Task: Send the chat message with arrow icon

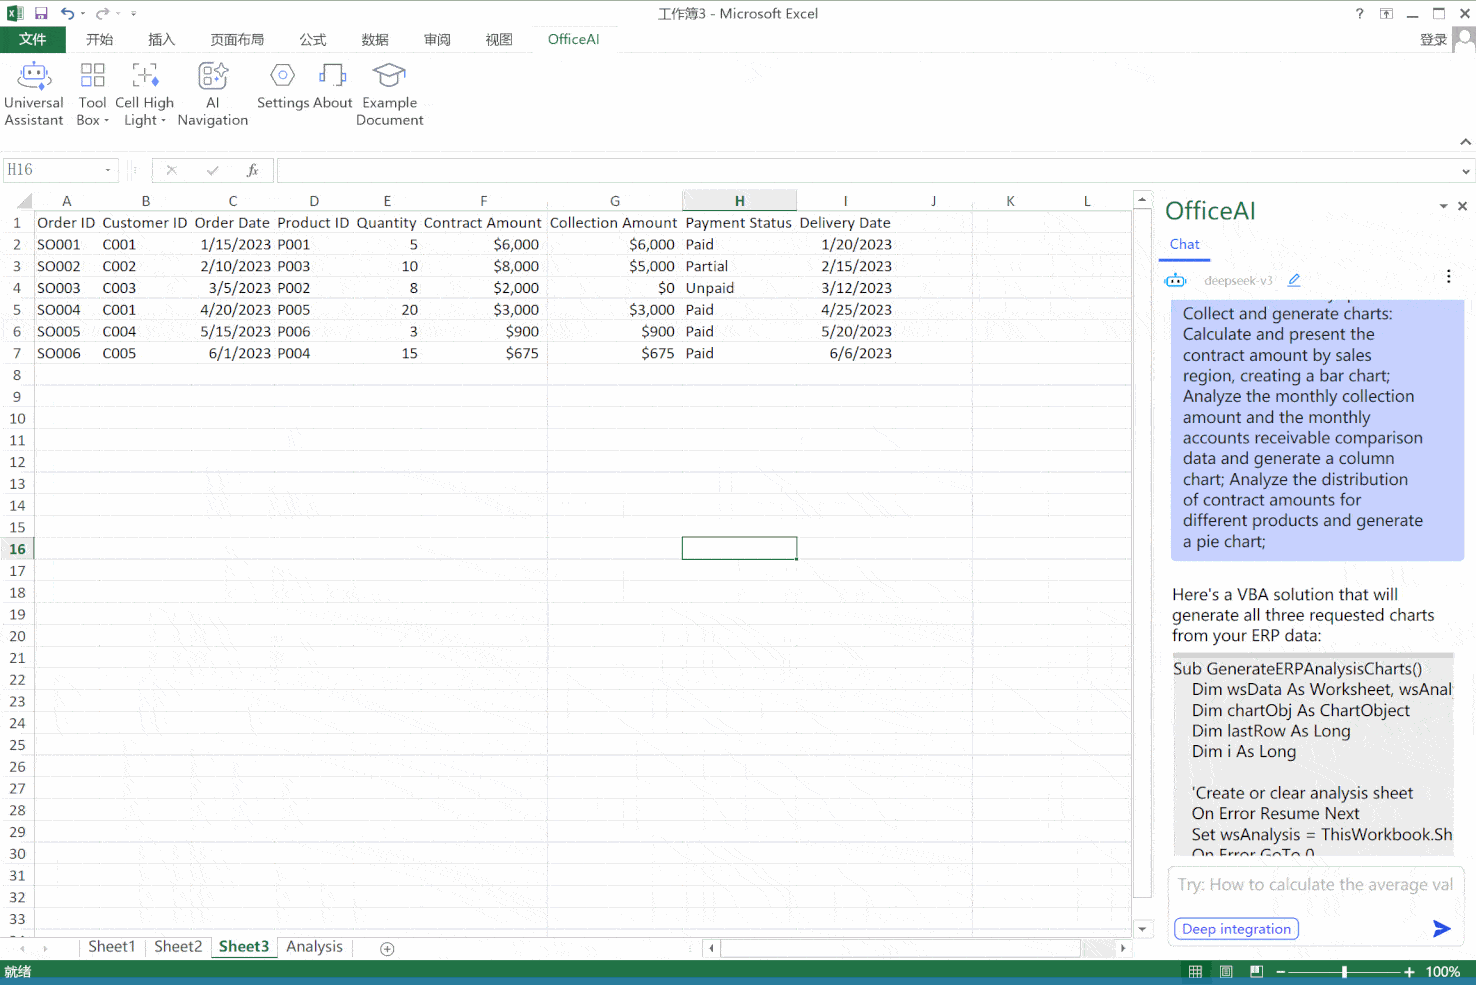Action: [x=1441, y=929]
